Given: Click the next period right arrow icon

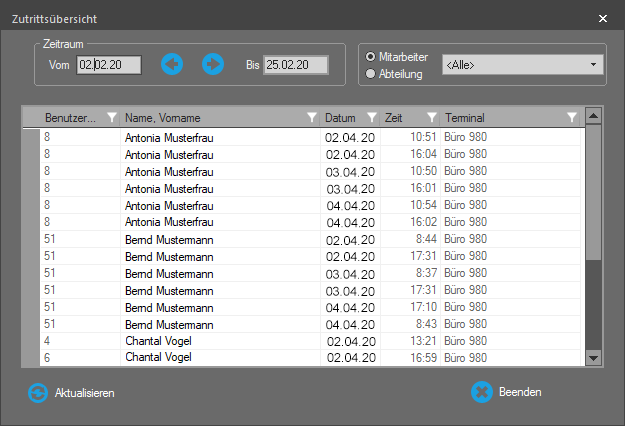Looking at the screenshot, I should point(212,64).
